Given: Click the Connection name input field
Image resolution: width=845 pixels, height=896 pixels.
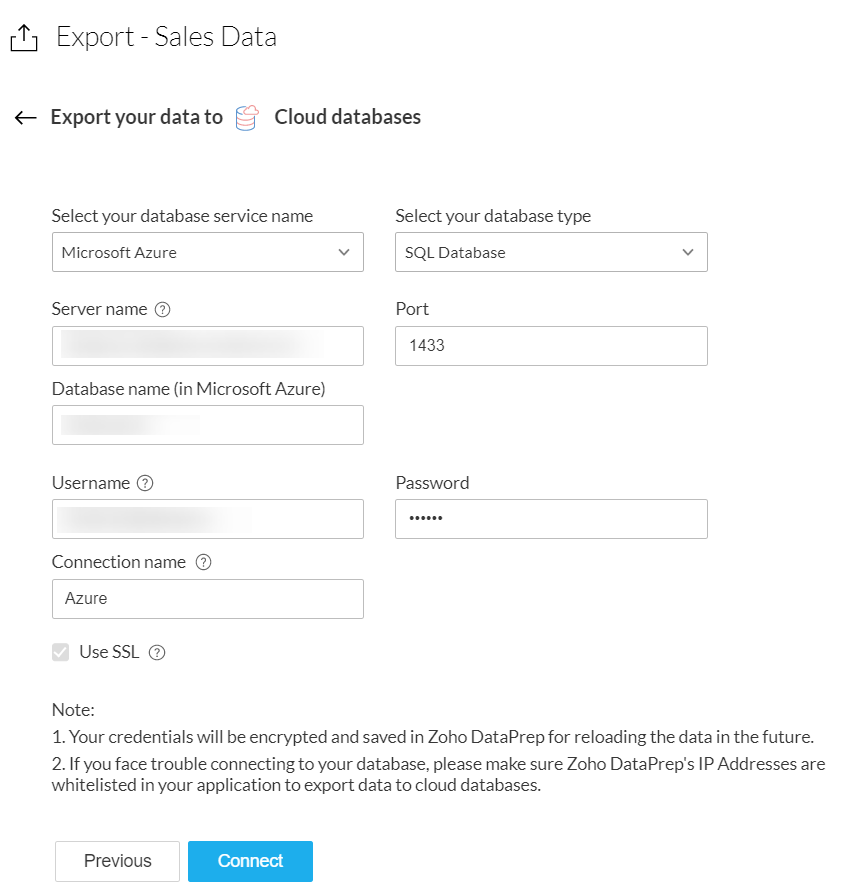Looking at the screenshot, I should (207, 599).
